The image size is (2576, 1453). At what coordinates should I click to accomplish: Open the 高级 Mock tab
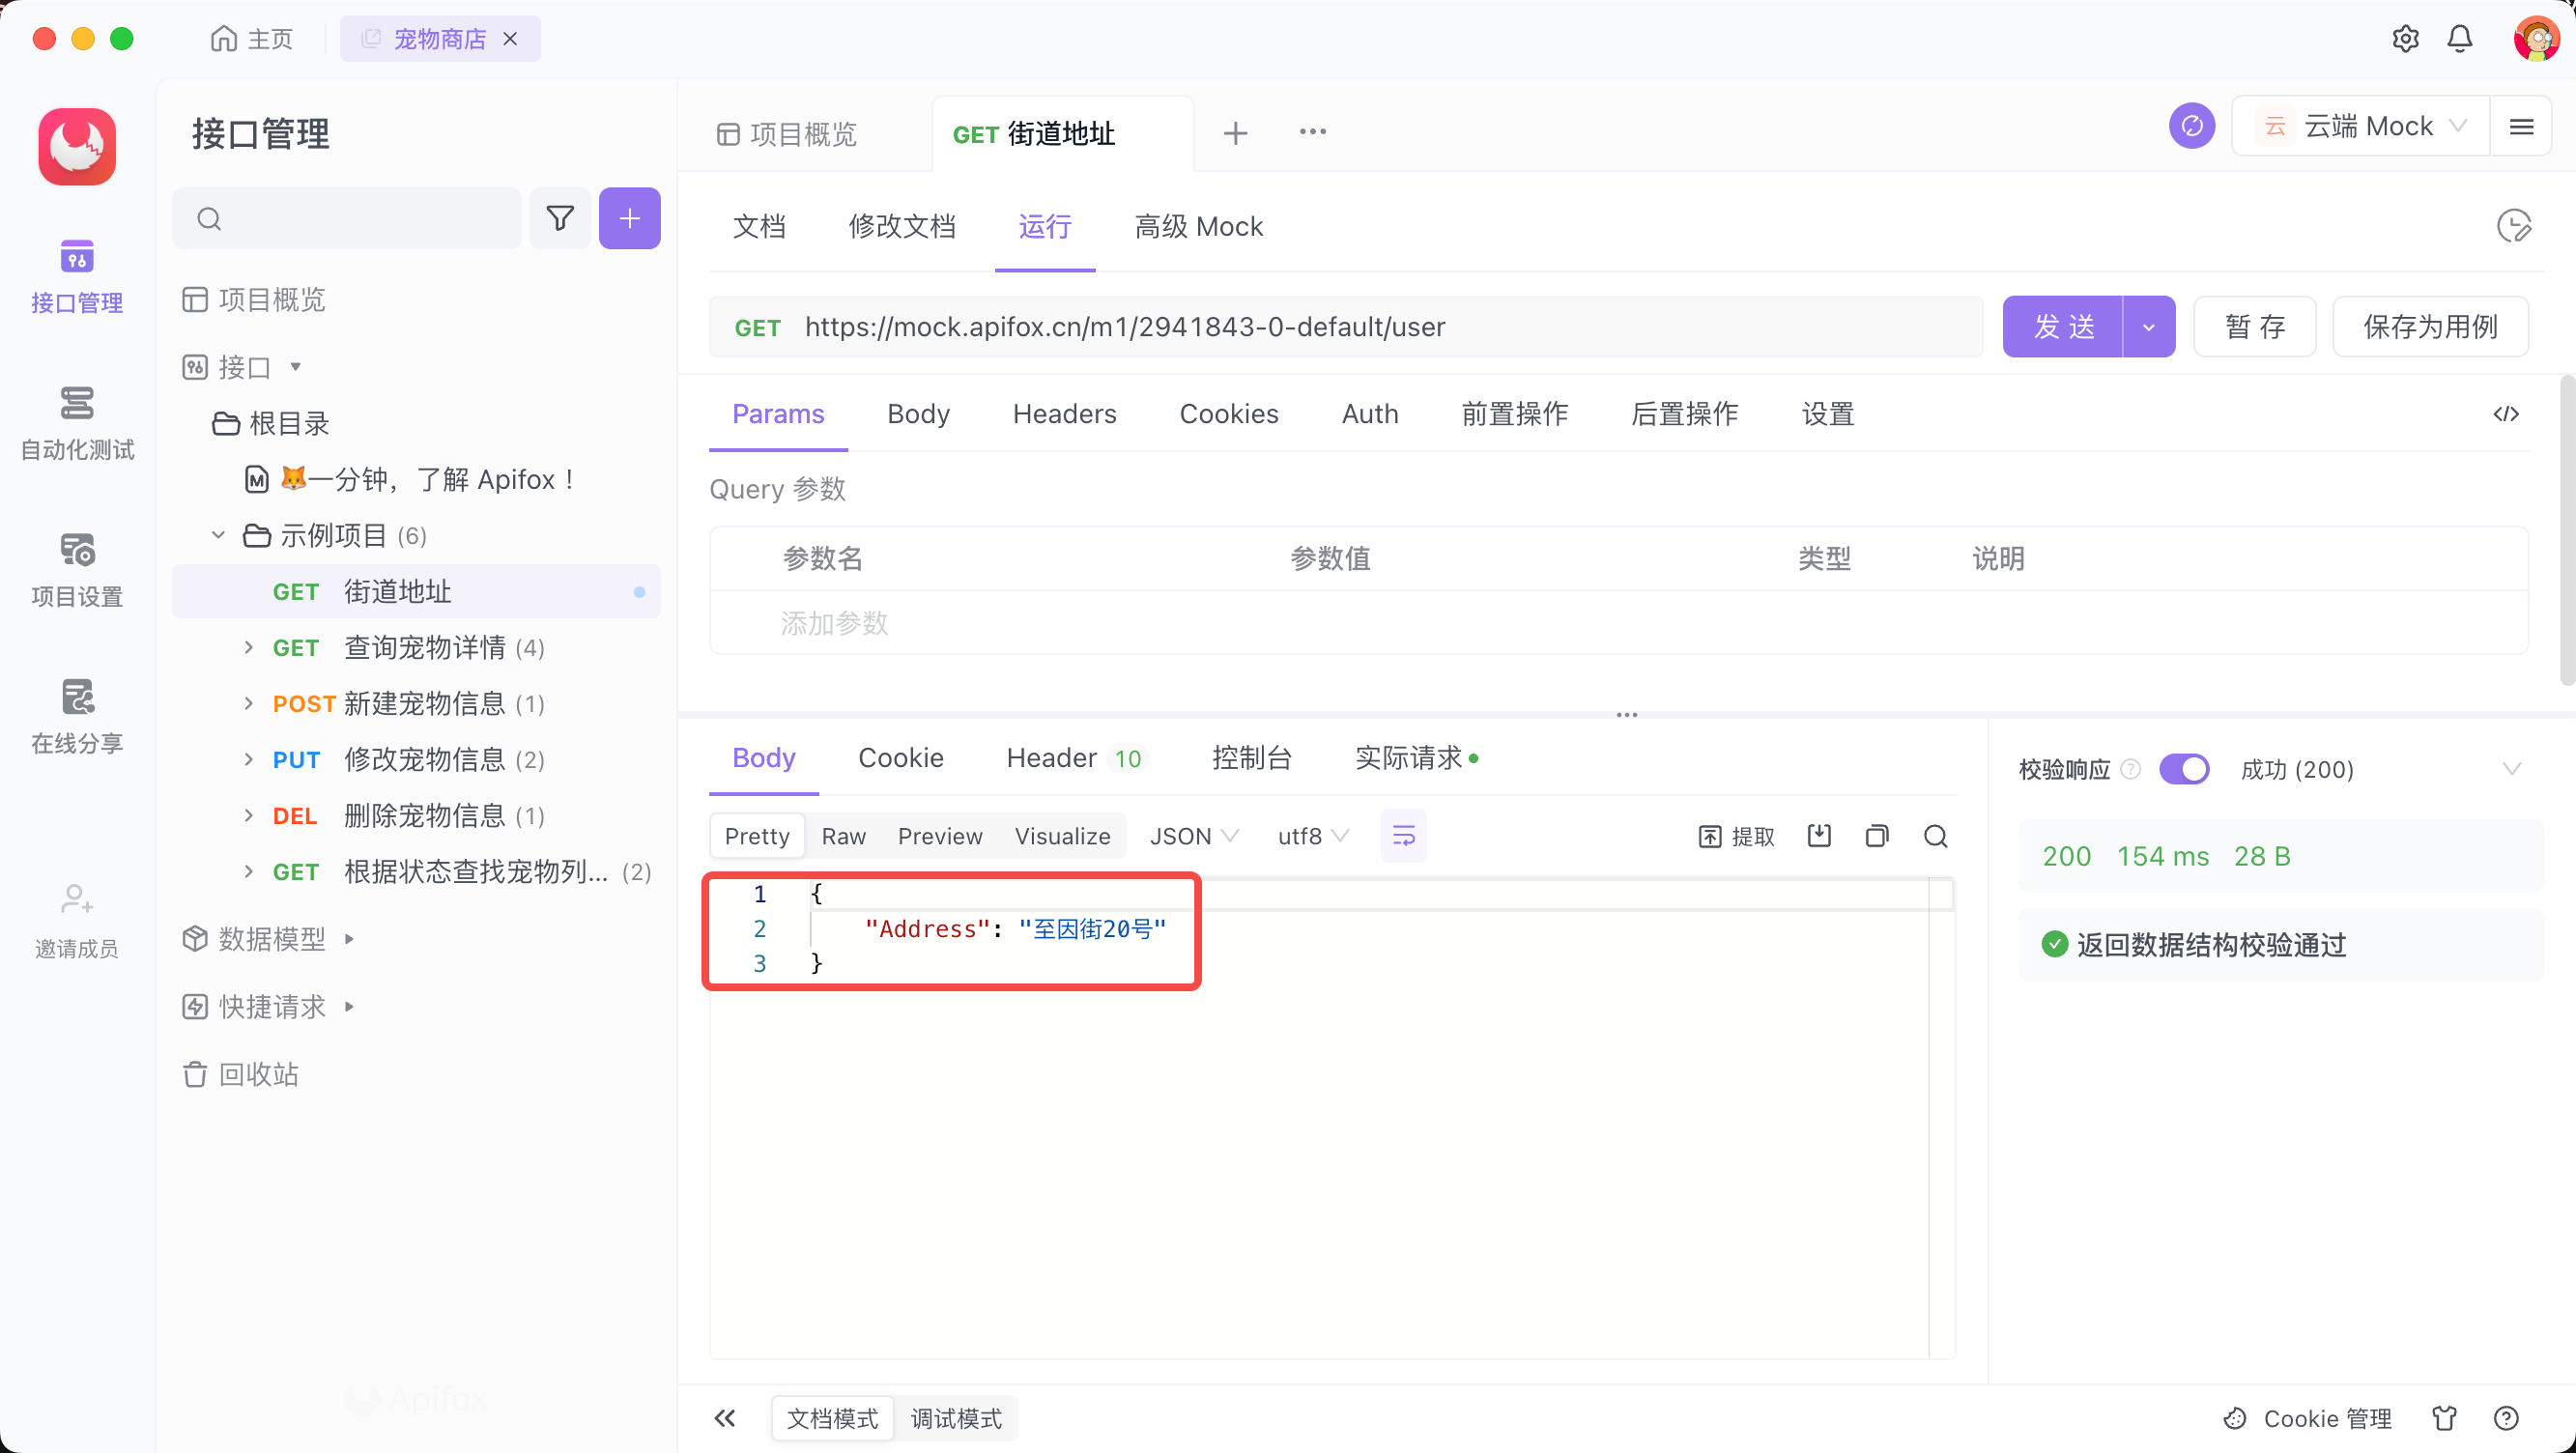[1198, 227]
